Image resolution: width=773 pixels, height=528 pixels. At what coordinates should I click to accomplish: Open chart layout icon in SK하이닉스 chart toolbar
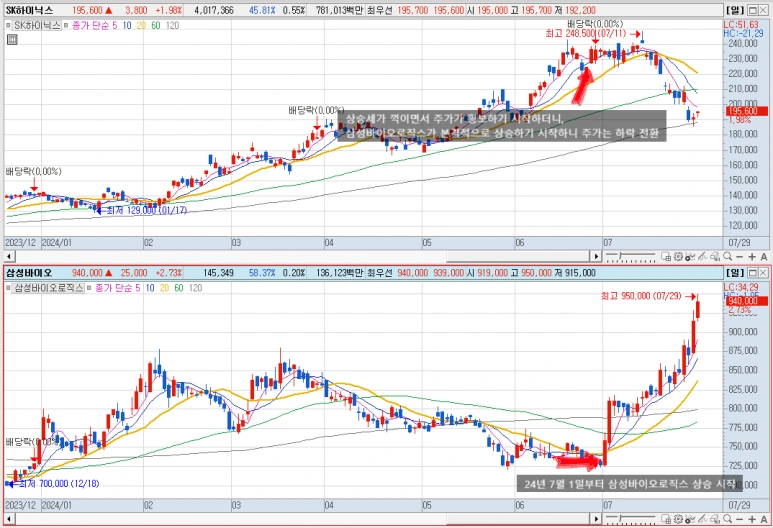tap(666, 256)
